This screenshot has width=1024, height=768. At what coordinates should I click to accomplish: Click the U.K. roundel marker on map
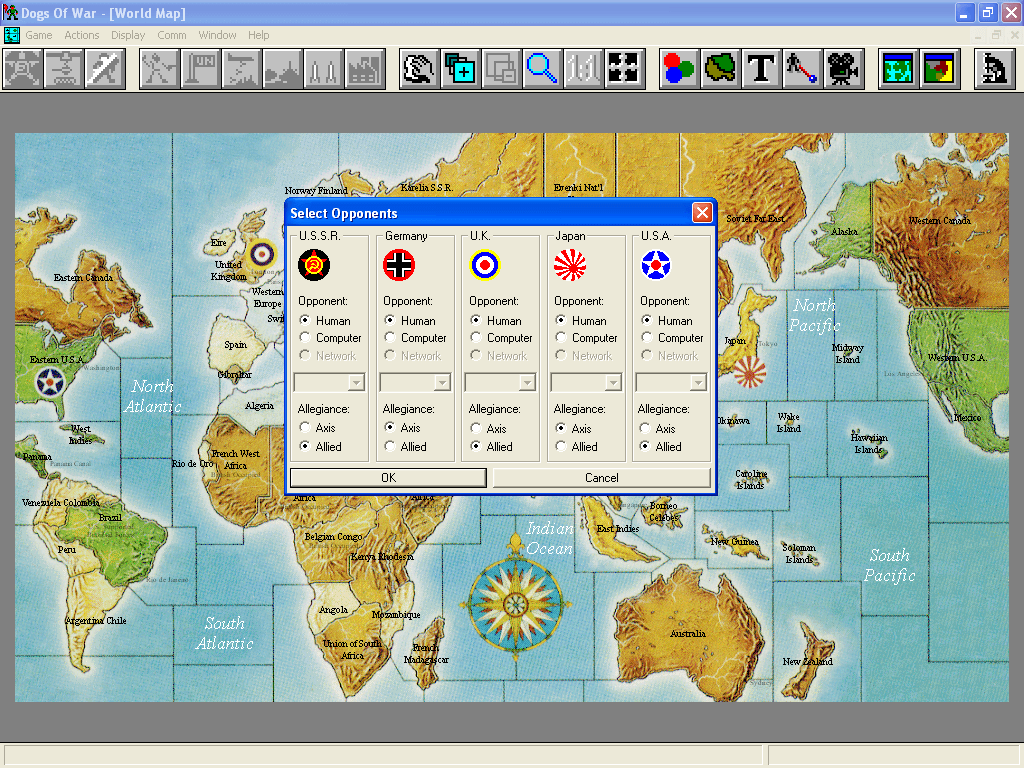tap(263, 253)
